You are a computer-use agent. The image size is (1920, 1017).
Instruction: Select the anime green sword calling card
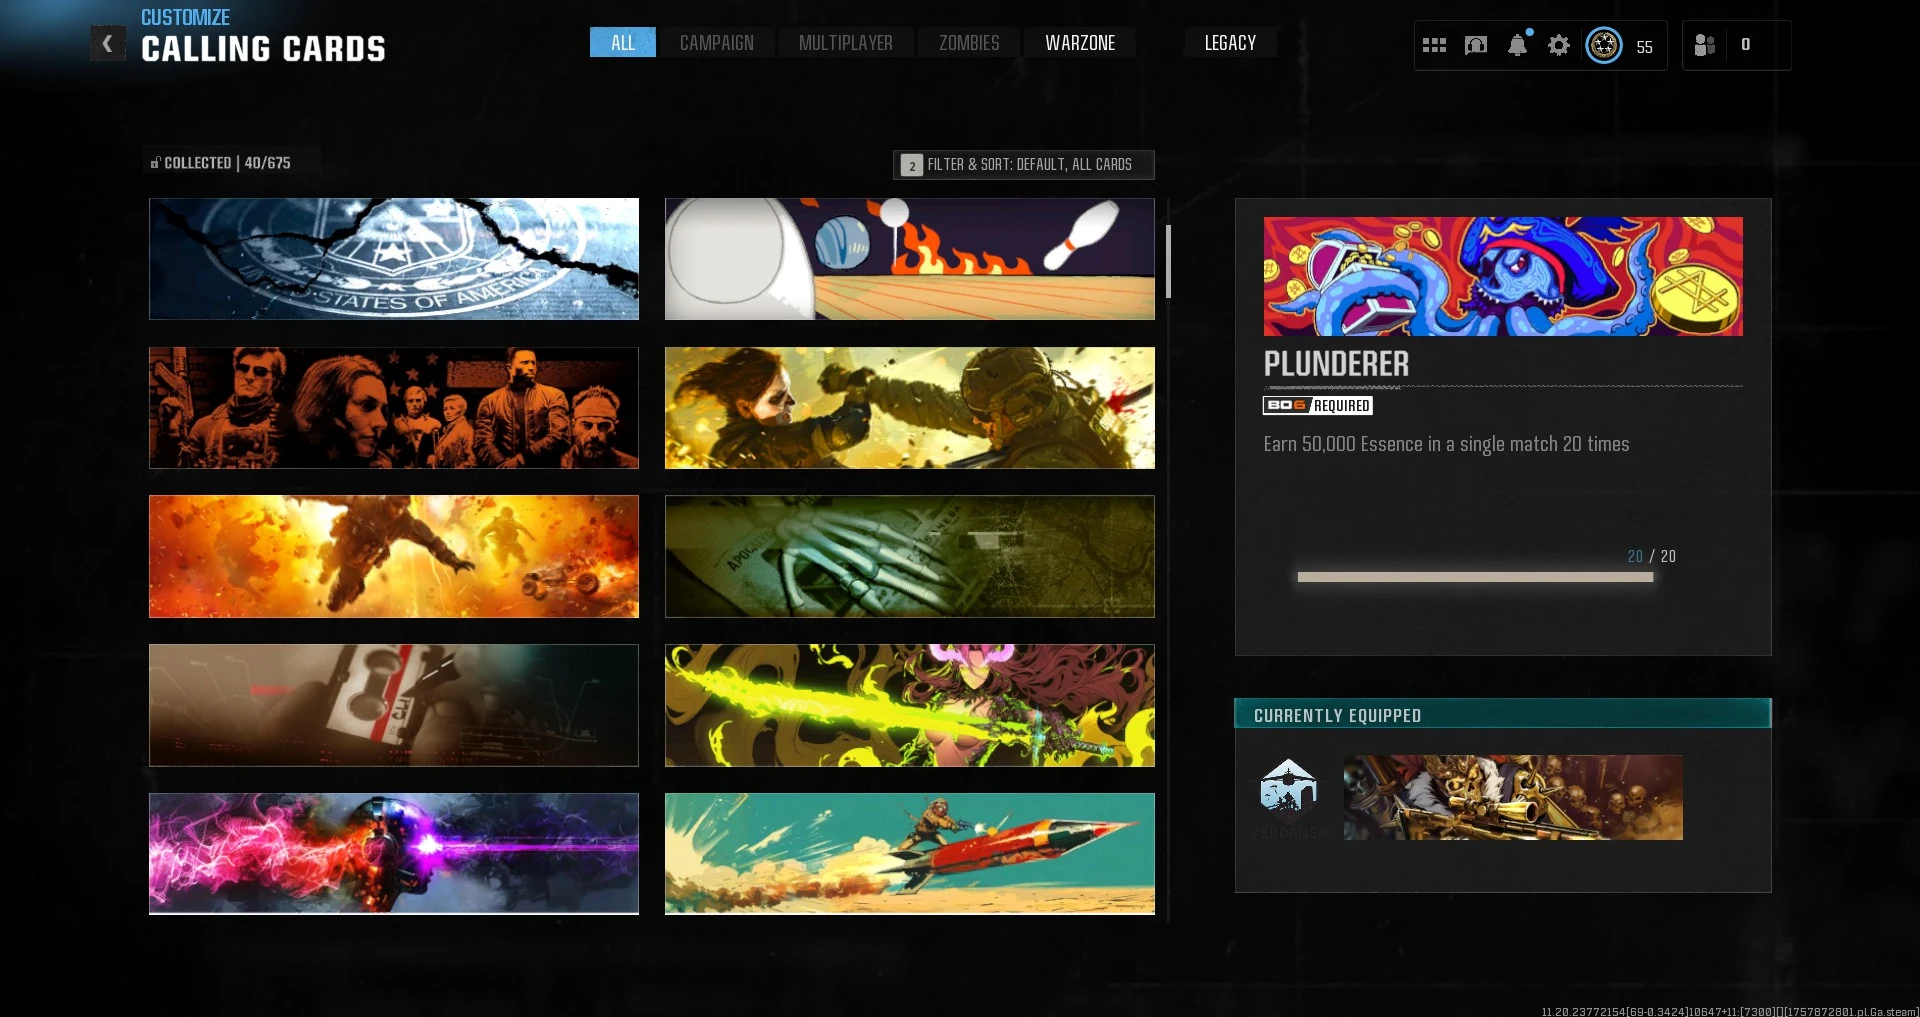click(910, 705)
